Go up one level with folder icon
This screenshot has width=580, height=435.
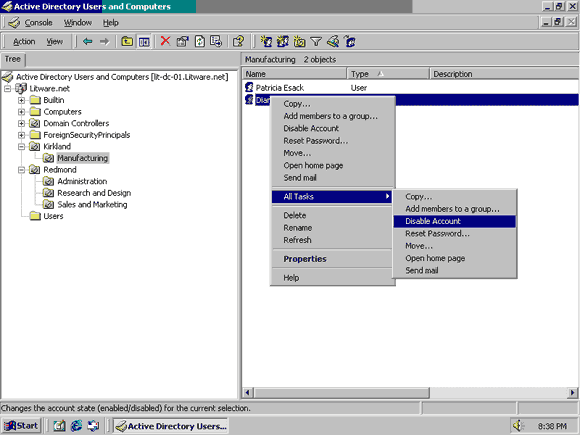point(127,41)
